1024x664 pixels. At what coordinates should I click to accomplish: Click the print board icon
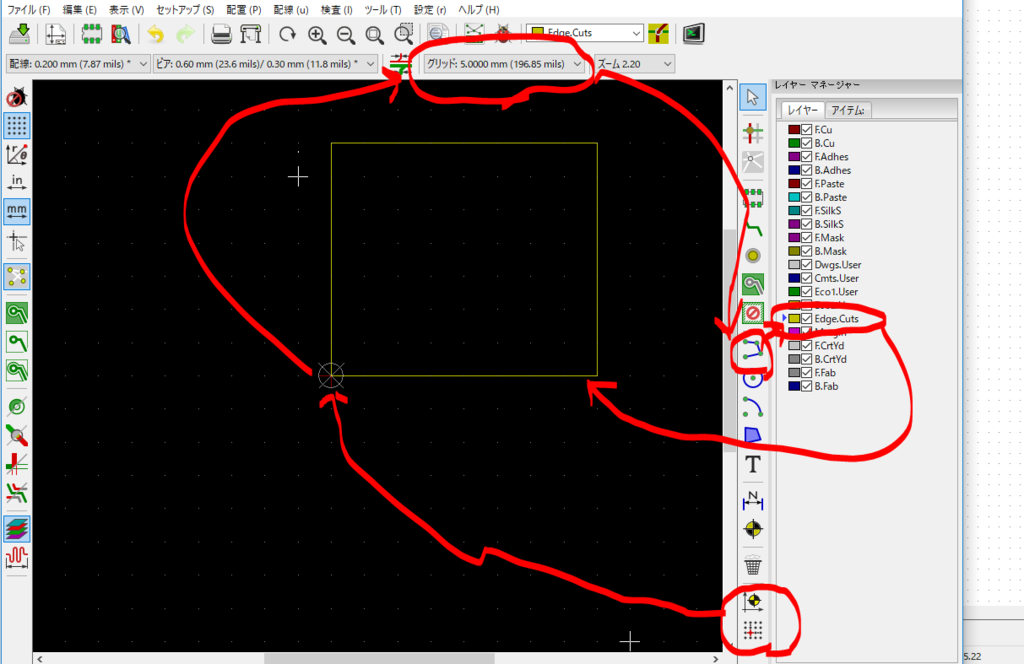[221, 33]
